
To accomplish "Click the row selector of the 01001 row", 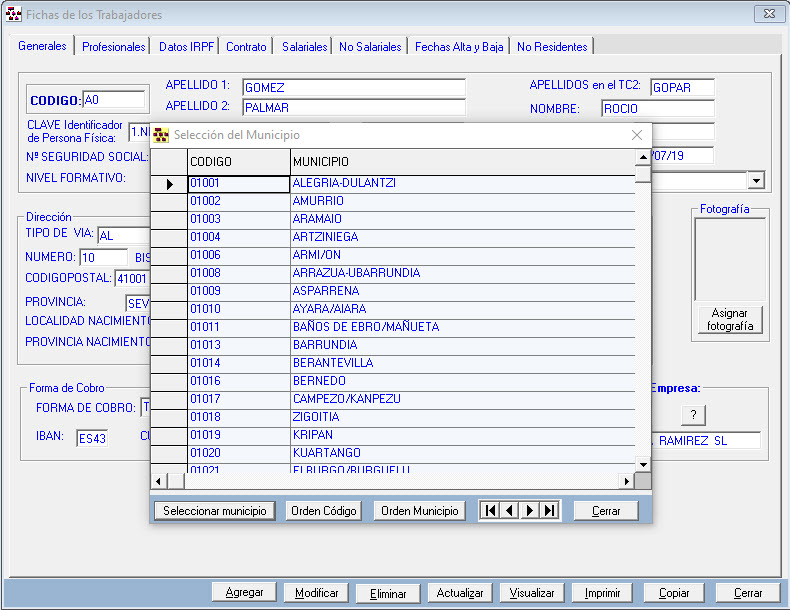I will tap(169, 184).
